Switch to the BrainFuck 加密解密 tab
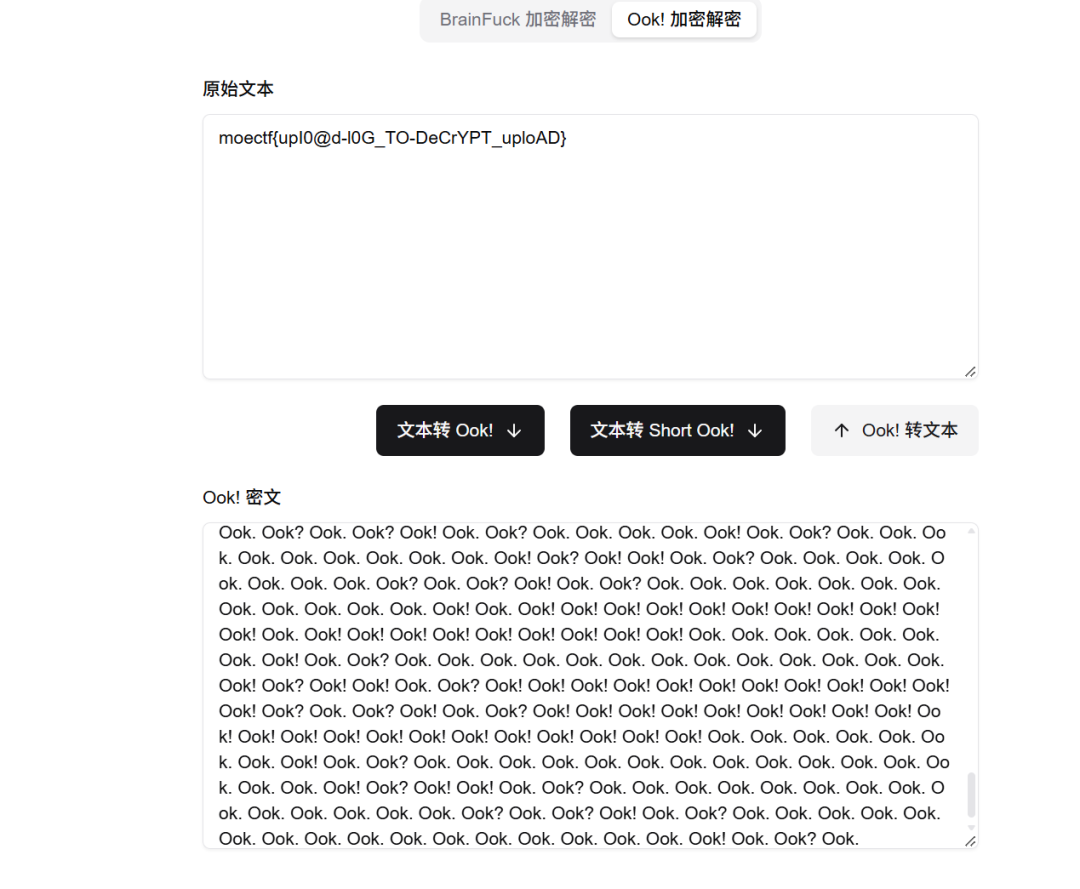 517,19
